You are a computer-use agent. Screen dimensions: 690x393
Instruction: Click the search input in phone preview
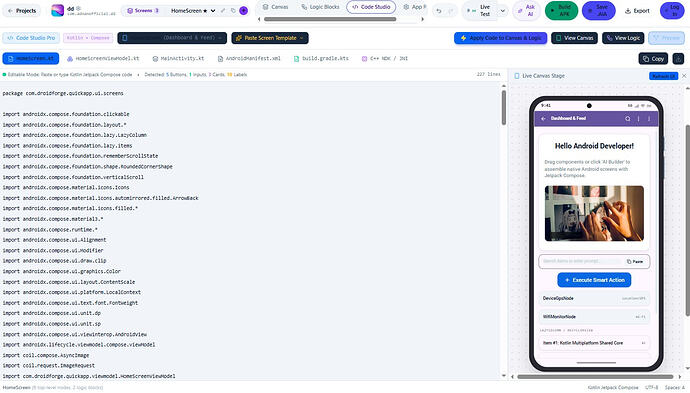(x=581, y=261)
